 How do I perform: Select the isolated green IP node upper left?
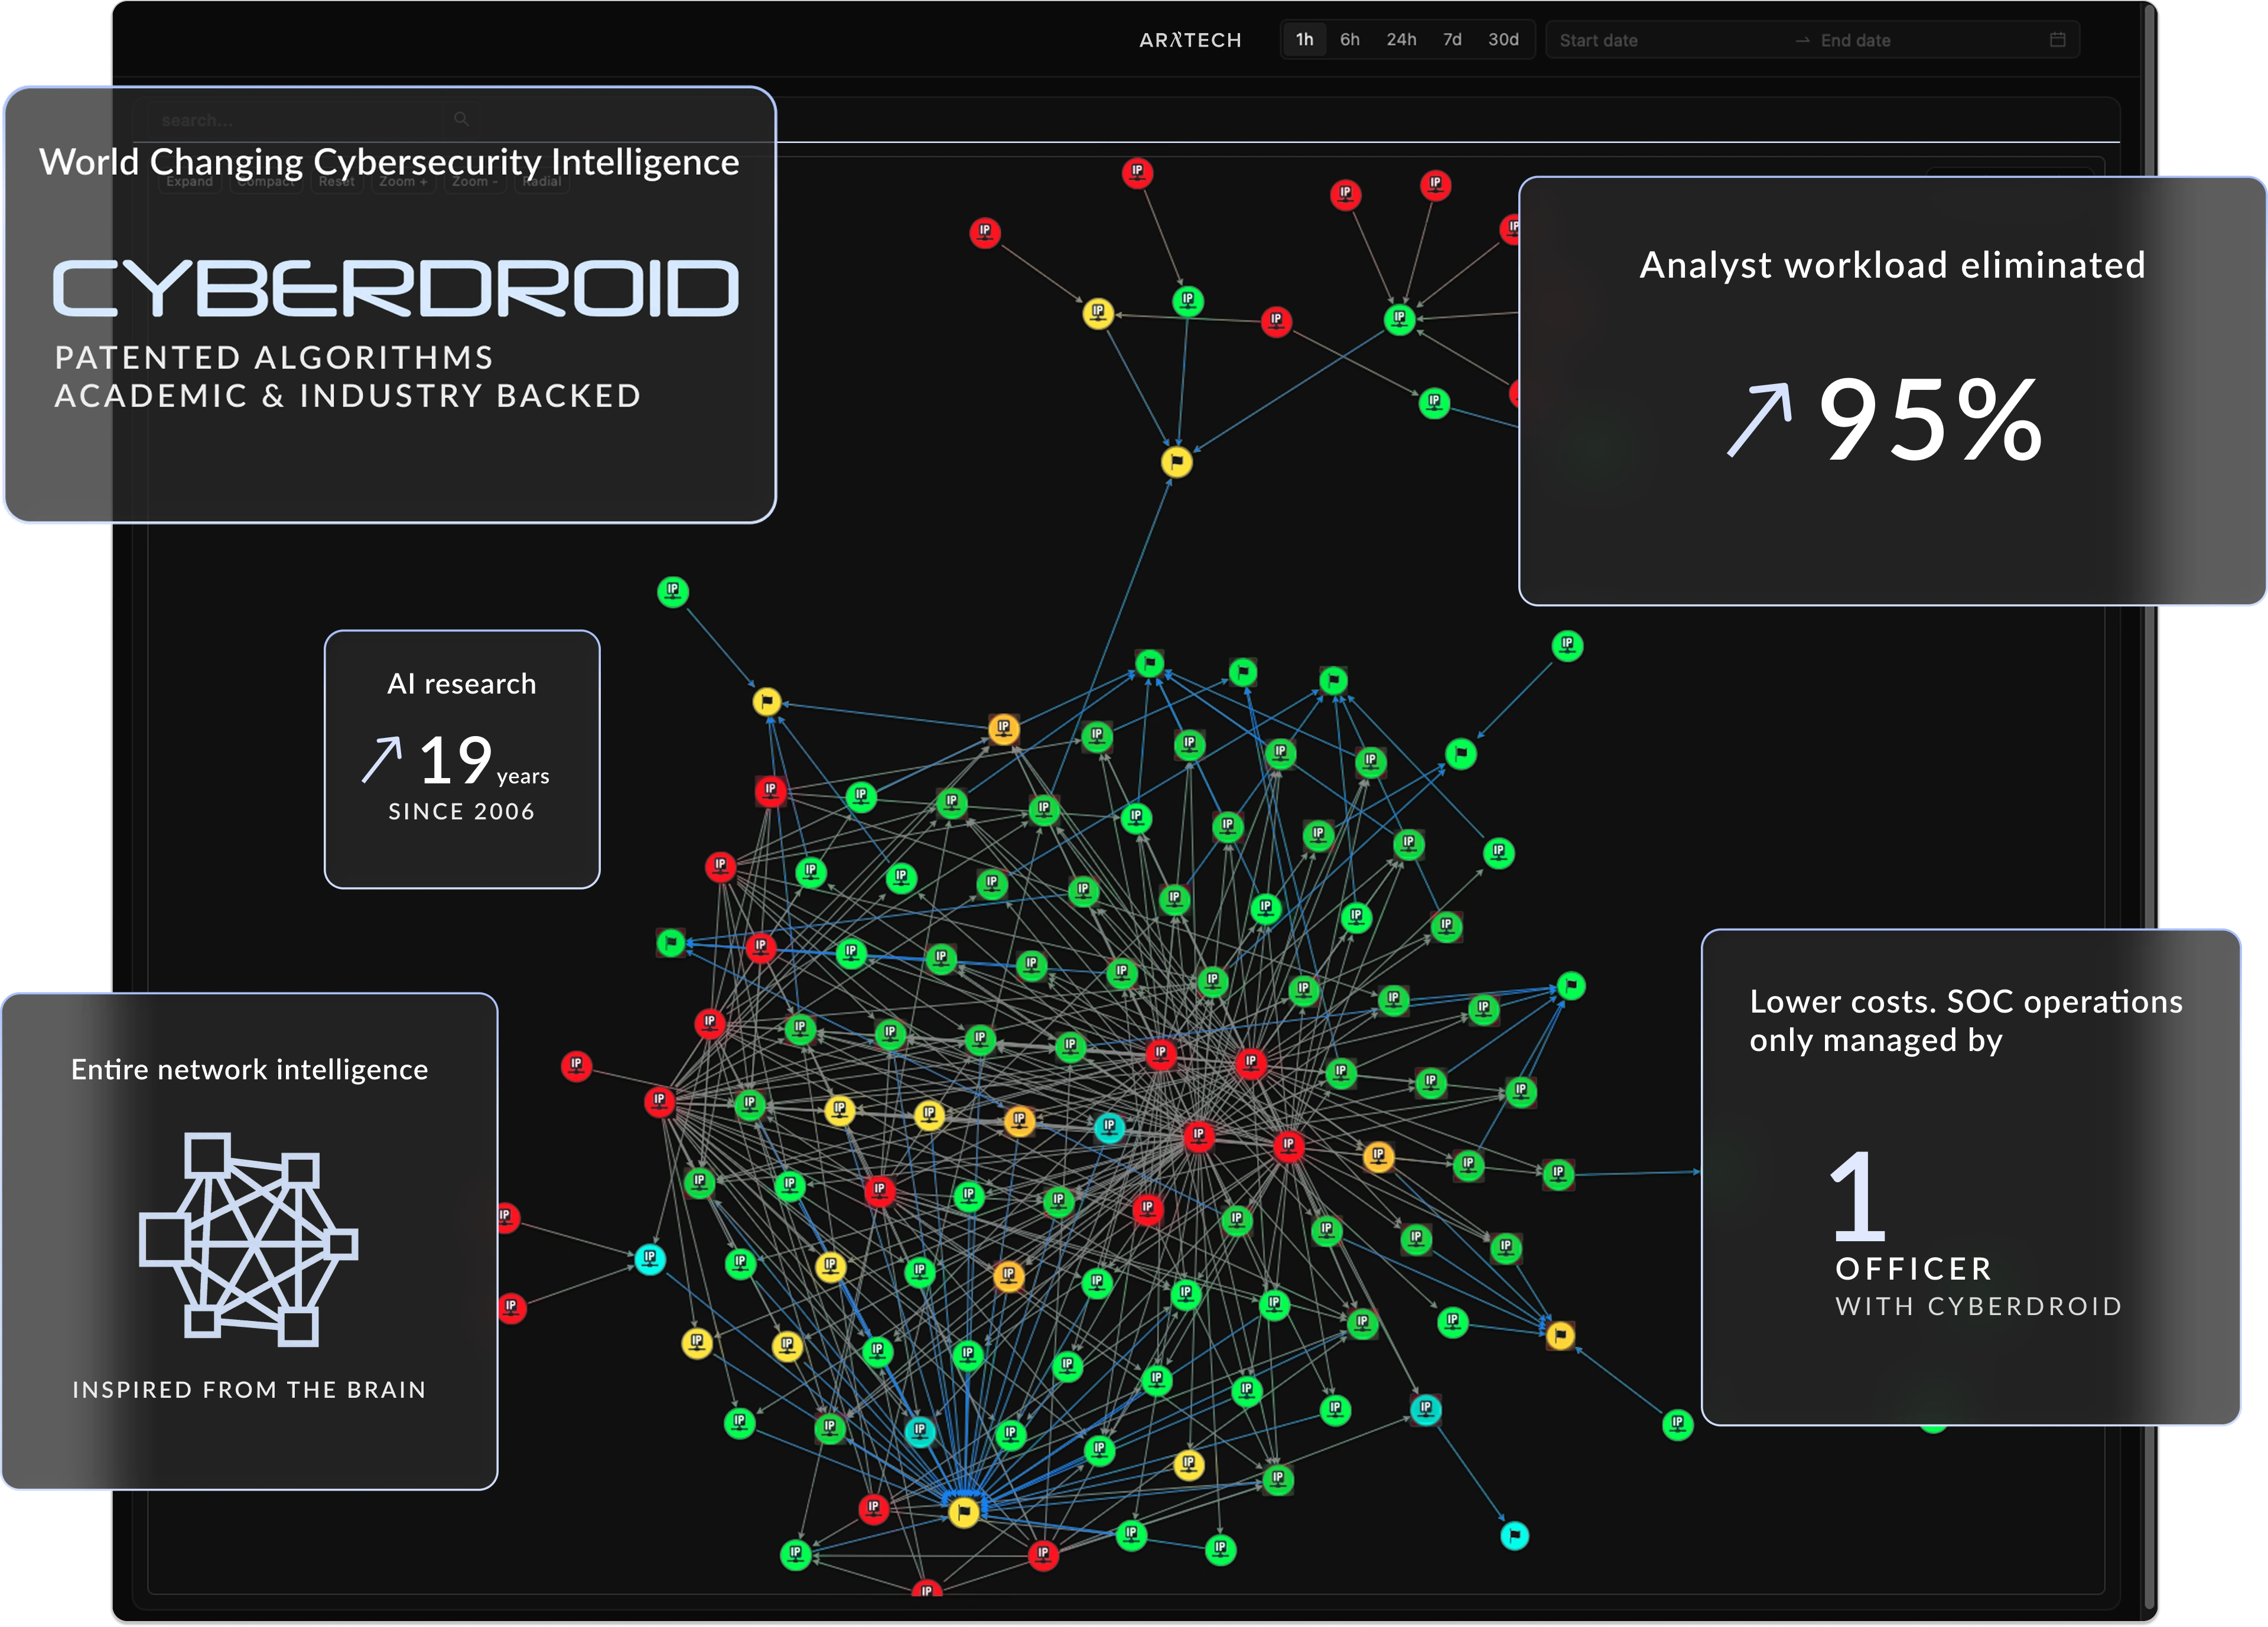point(673,592)
